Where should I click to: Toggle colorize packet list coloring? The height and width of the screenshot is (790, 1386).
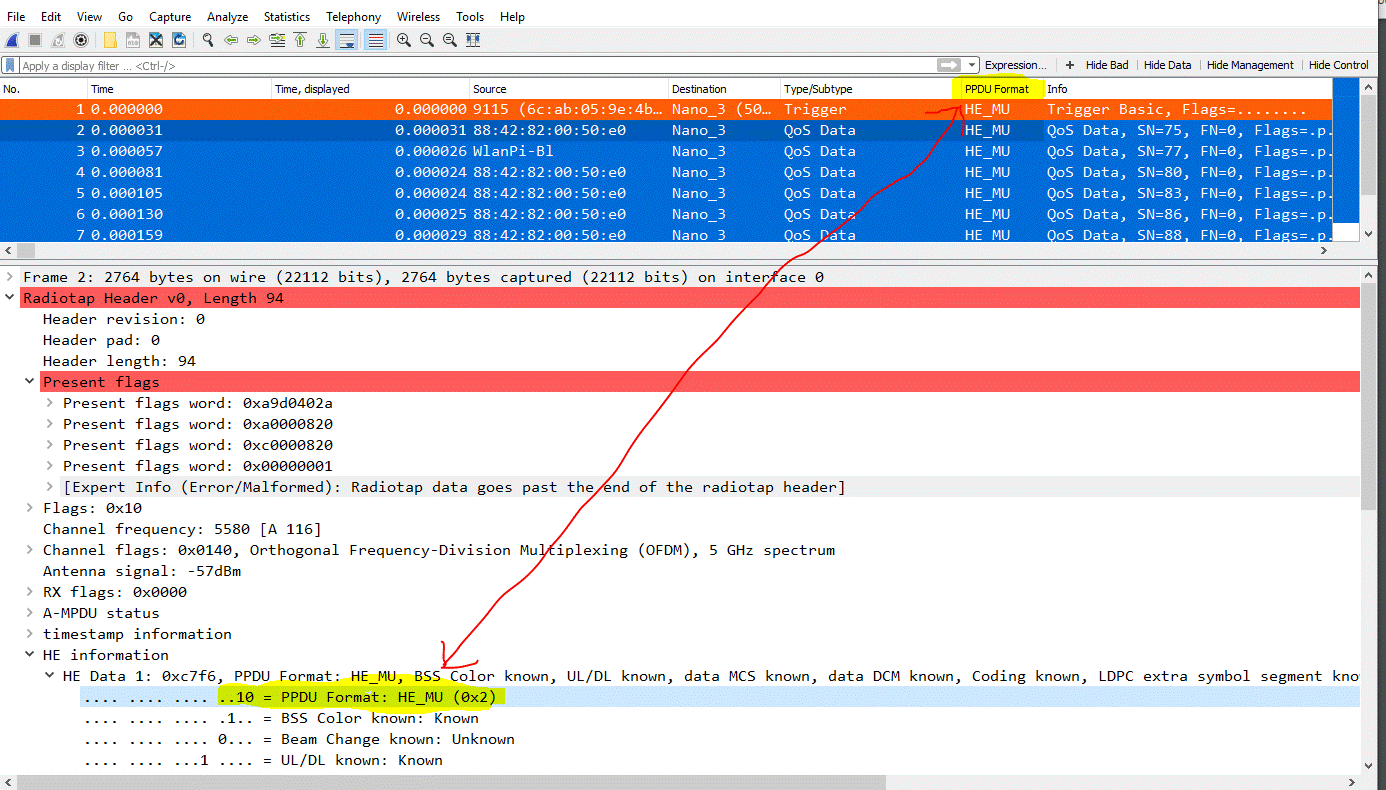pos(374,40)
